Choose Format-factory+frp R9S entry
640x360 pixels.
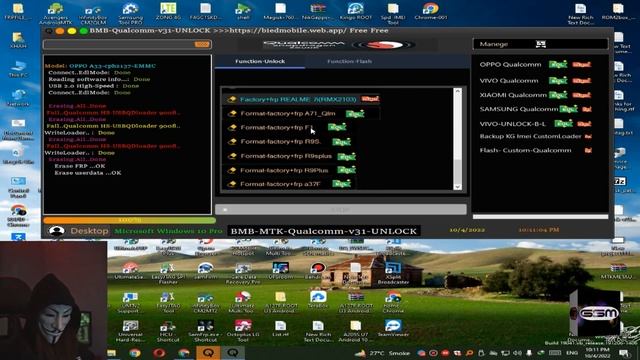pos(281,142)
